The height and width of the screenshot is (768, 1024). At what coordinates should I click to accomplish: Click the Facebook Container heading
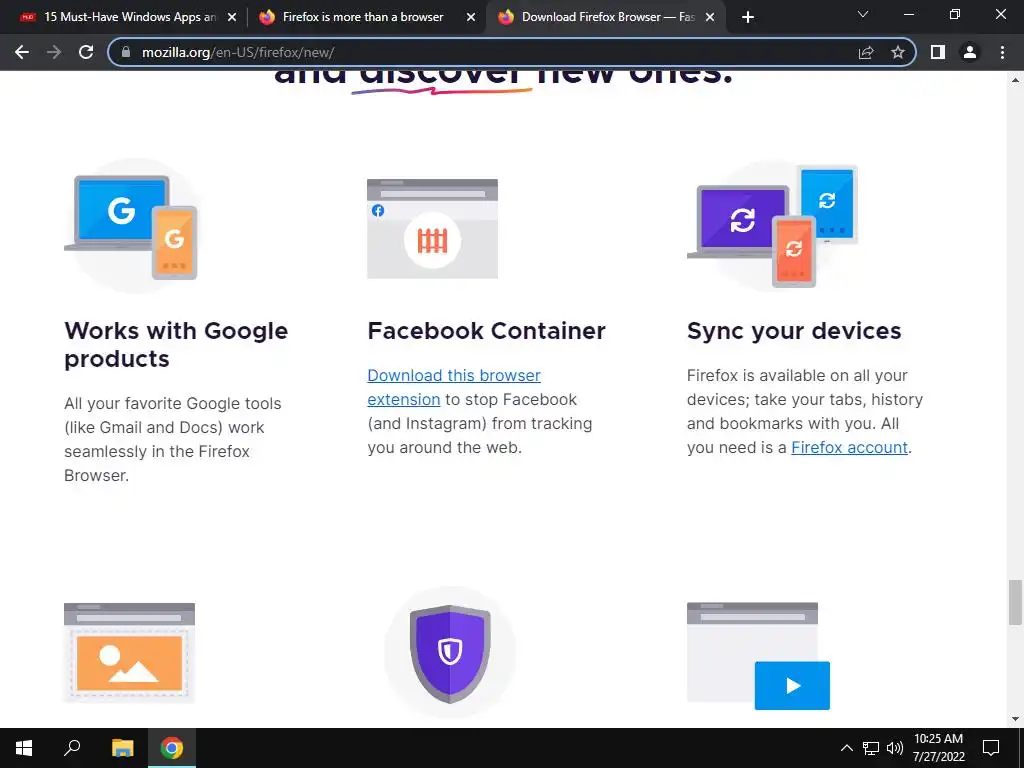pos(487,331)
